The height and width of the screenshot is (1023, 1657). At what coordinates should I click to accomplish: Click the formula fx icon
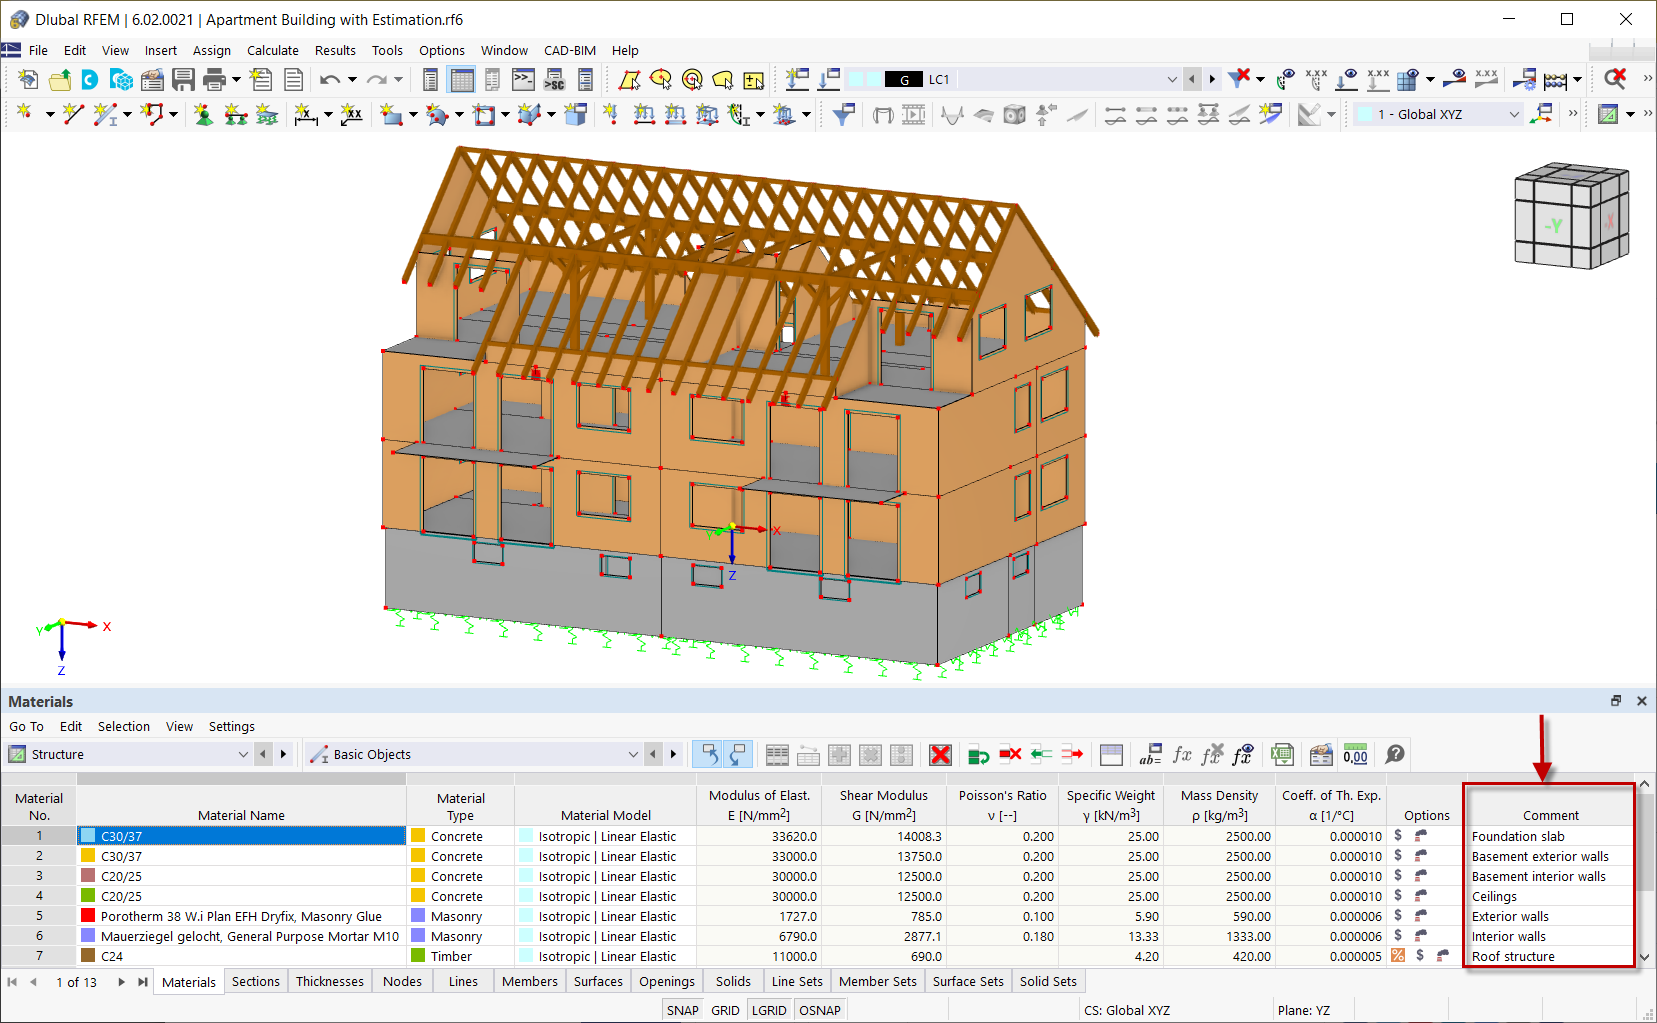point(1182,755)
